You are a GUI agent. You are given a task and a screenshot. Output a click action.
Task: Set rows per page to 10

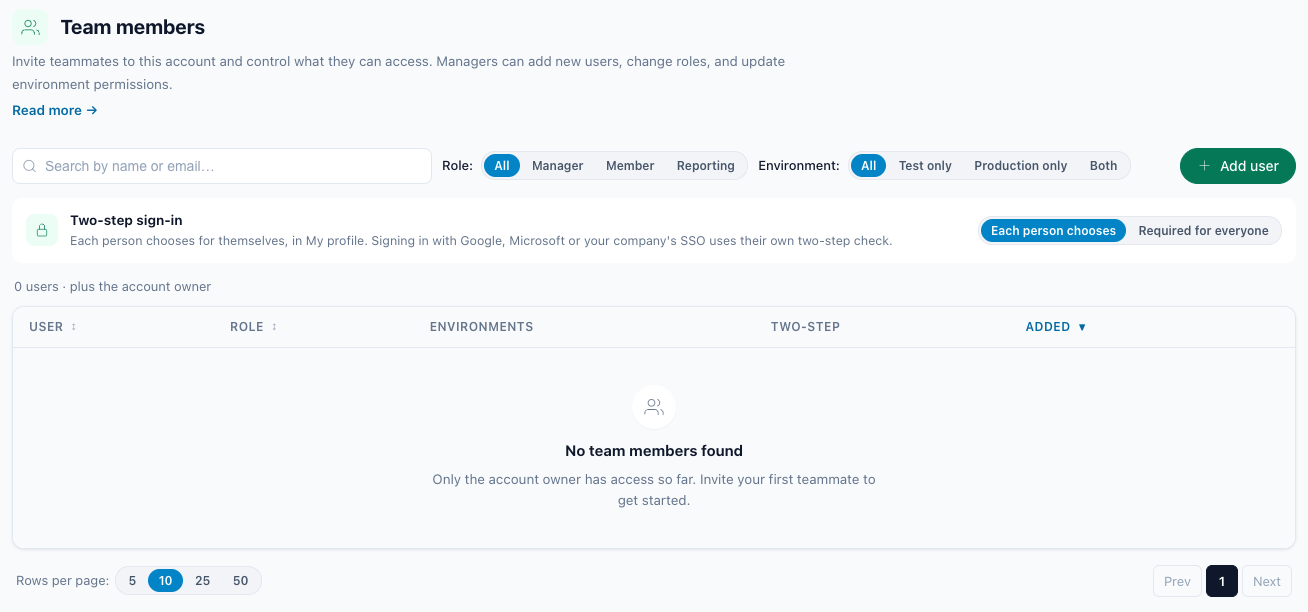165,581
